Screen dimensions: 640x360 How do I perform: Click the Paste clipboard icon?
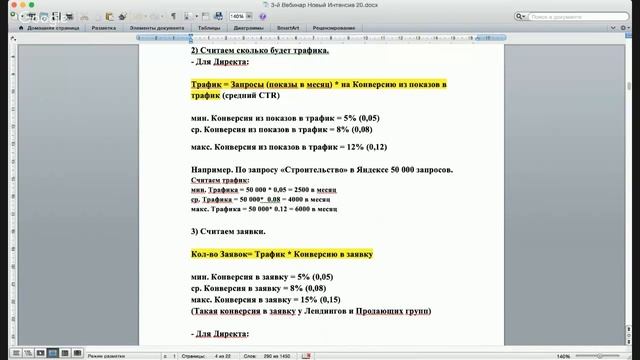[x=109, y=16]
